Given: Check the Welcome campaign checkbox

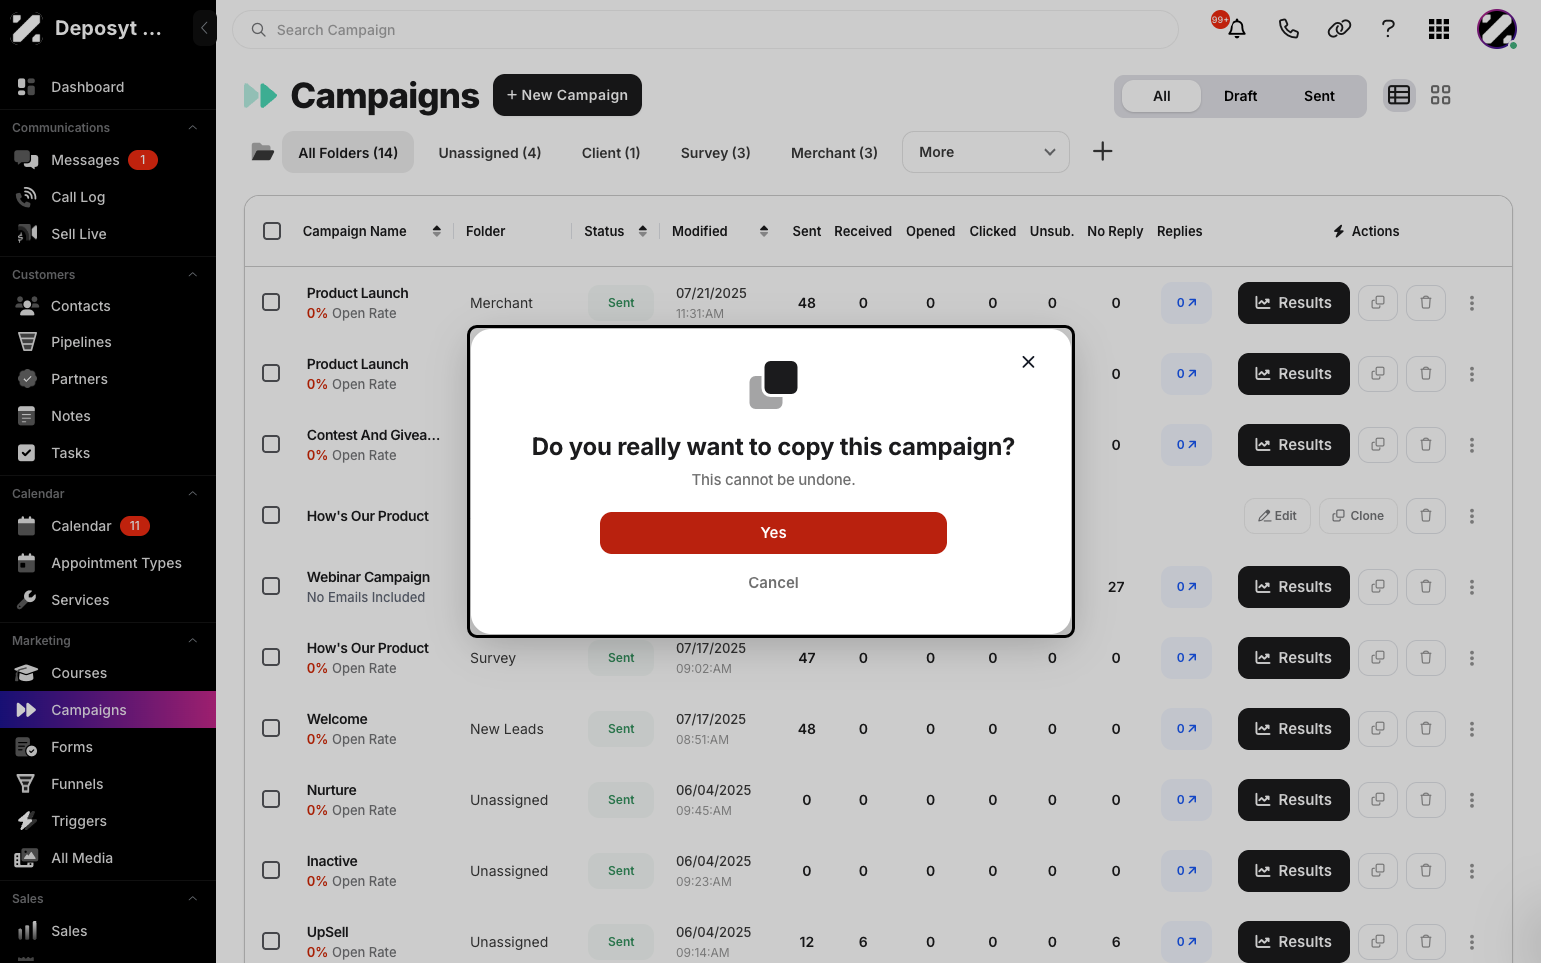Looking at the screenshot, I should 271,728.
